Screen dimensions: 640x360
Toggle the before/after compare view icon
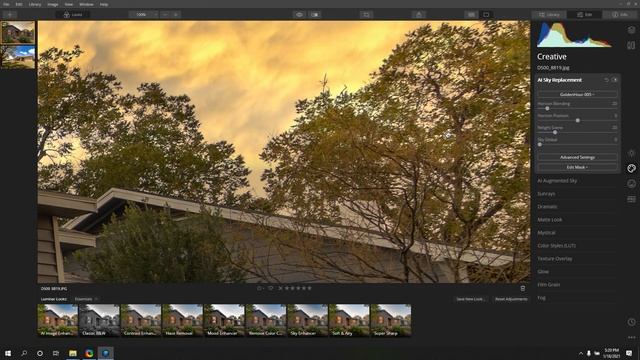315,15
